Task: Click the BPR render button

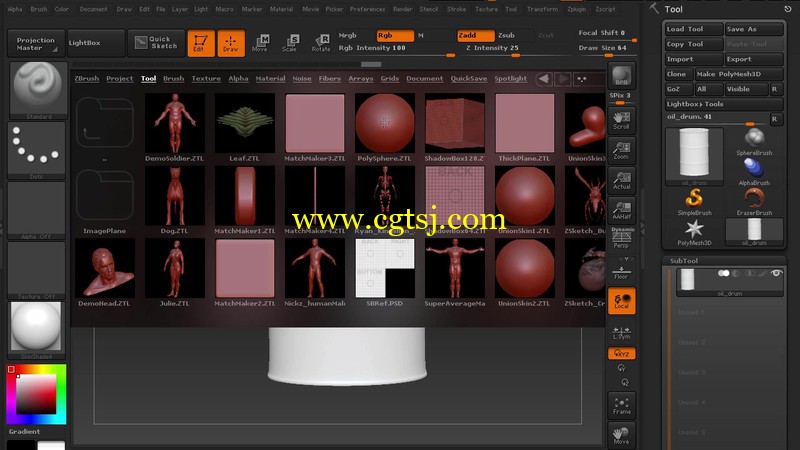Action: 621,76
